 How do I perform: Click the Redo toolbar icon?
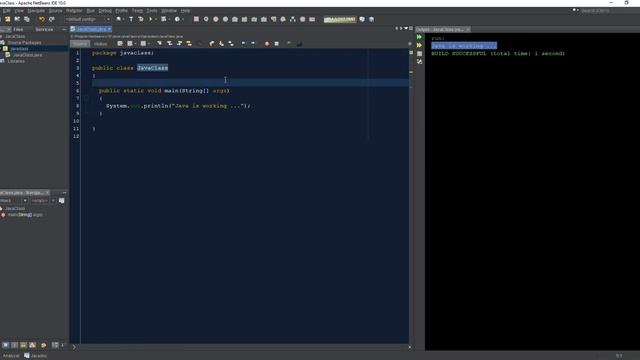pyautogui.click(x=51, y=19)
